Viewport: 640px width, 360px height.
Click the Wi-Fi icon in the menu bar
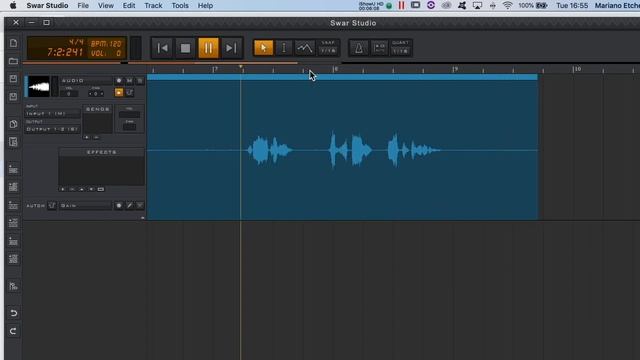507,5
